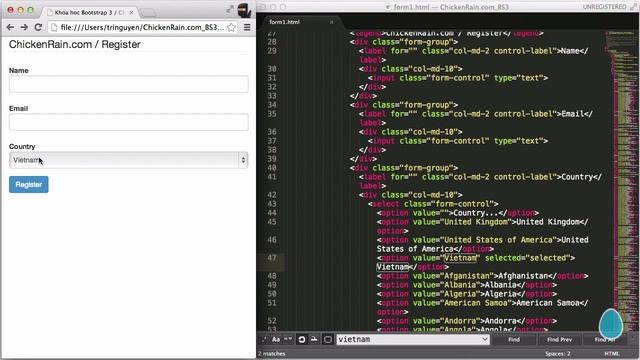Click the Chrome fullscreen arrows icon
Viewport: 640px width, 360px height.
230,9
